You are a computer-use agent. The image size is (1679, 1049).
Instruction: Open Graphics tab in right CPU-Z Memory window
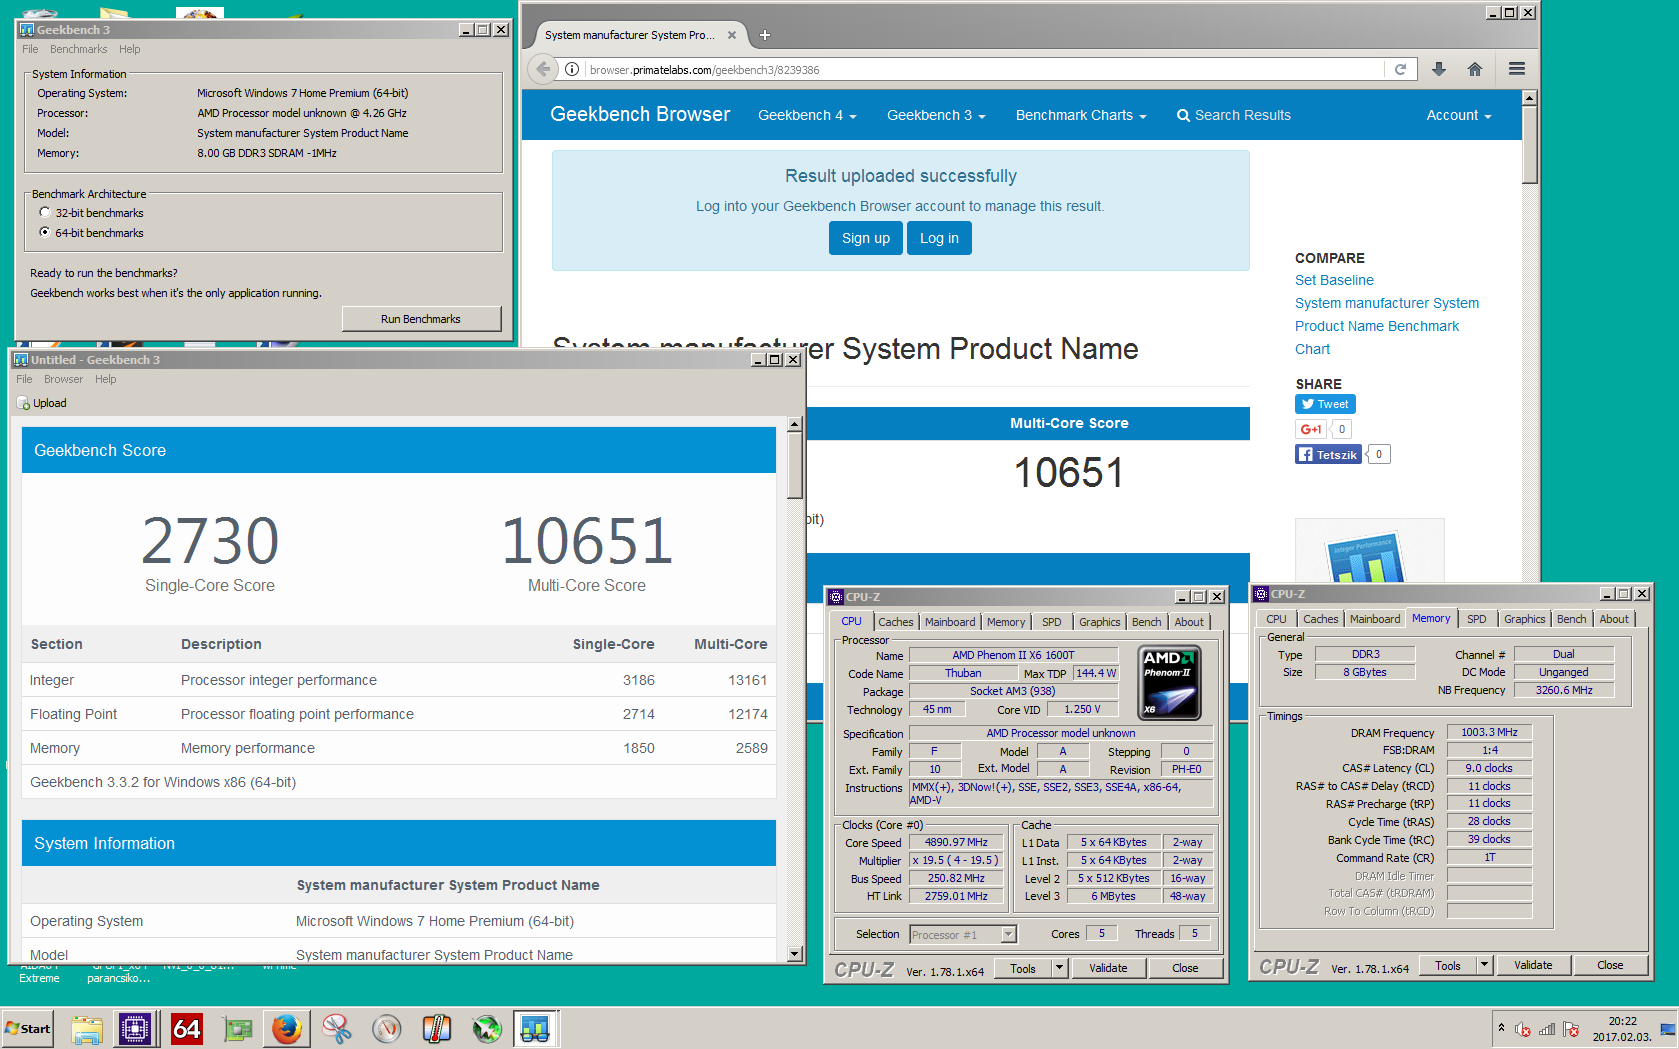click(x=1524, y=619)
